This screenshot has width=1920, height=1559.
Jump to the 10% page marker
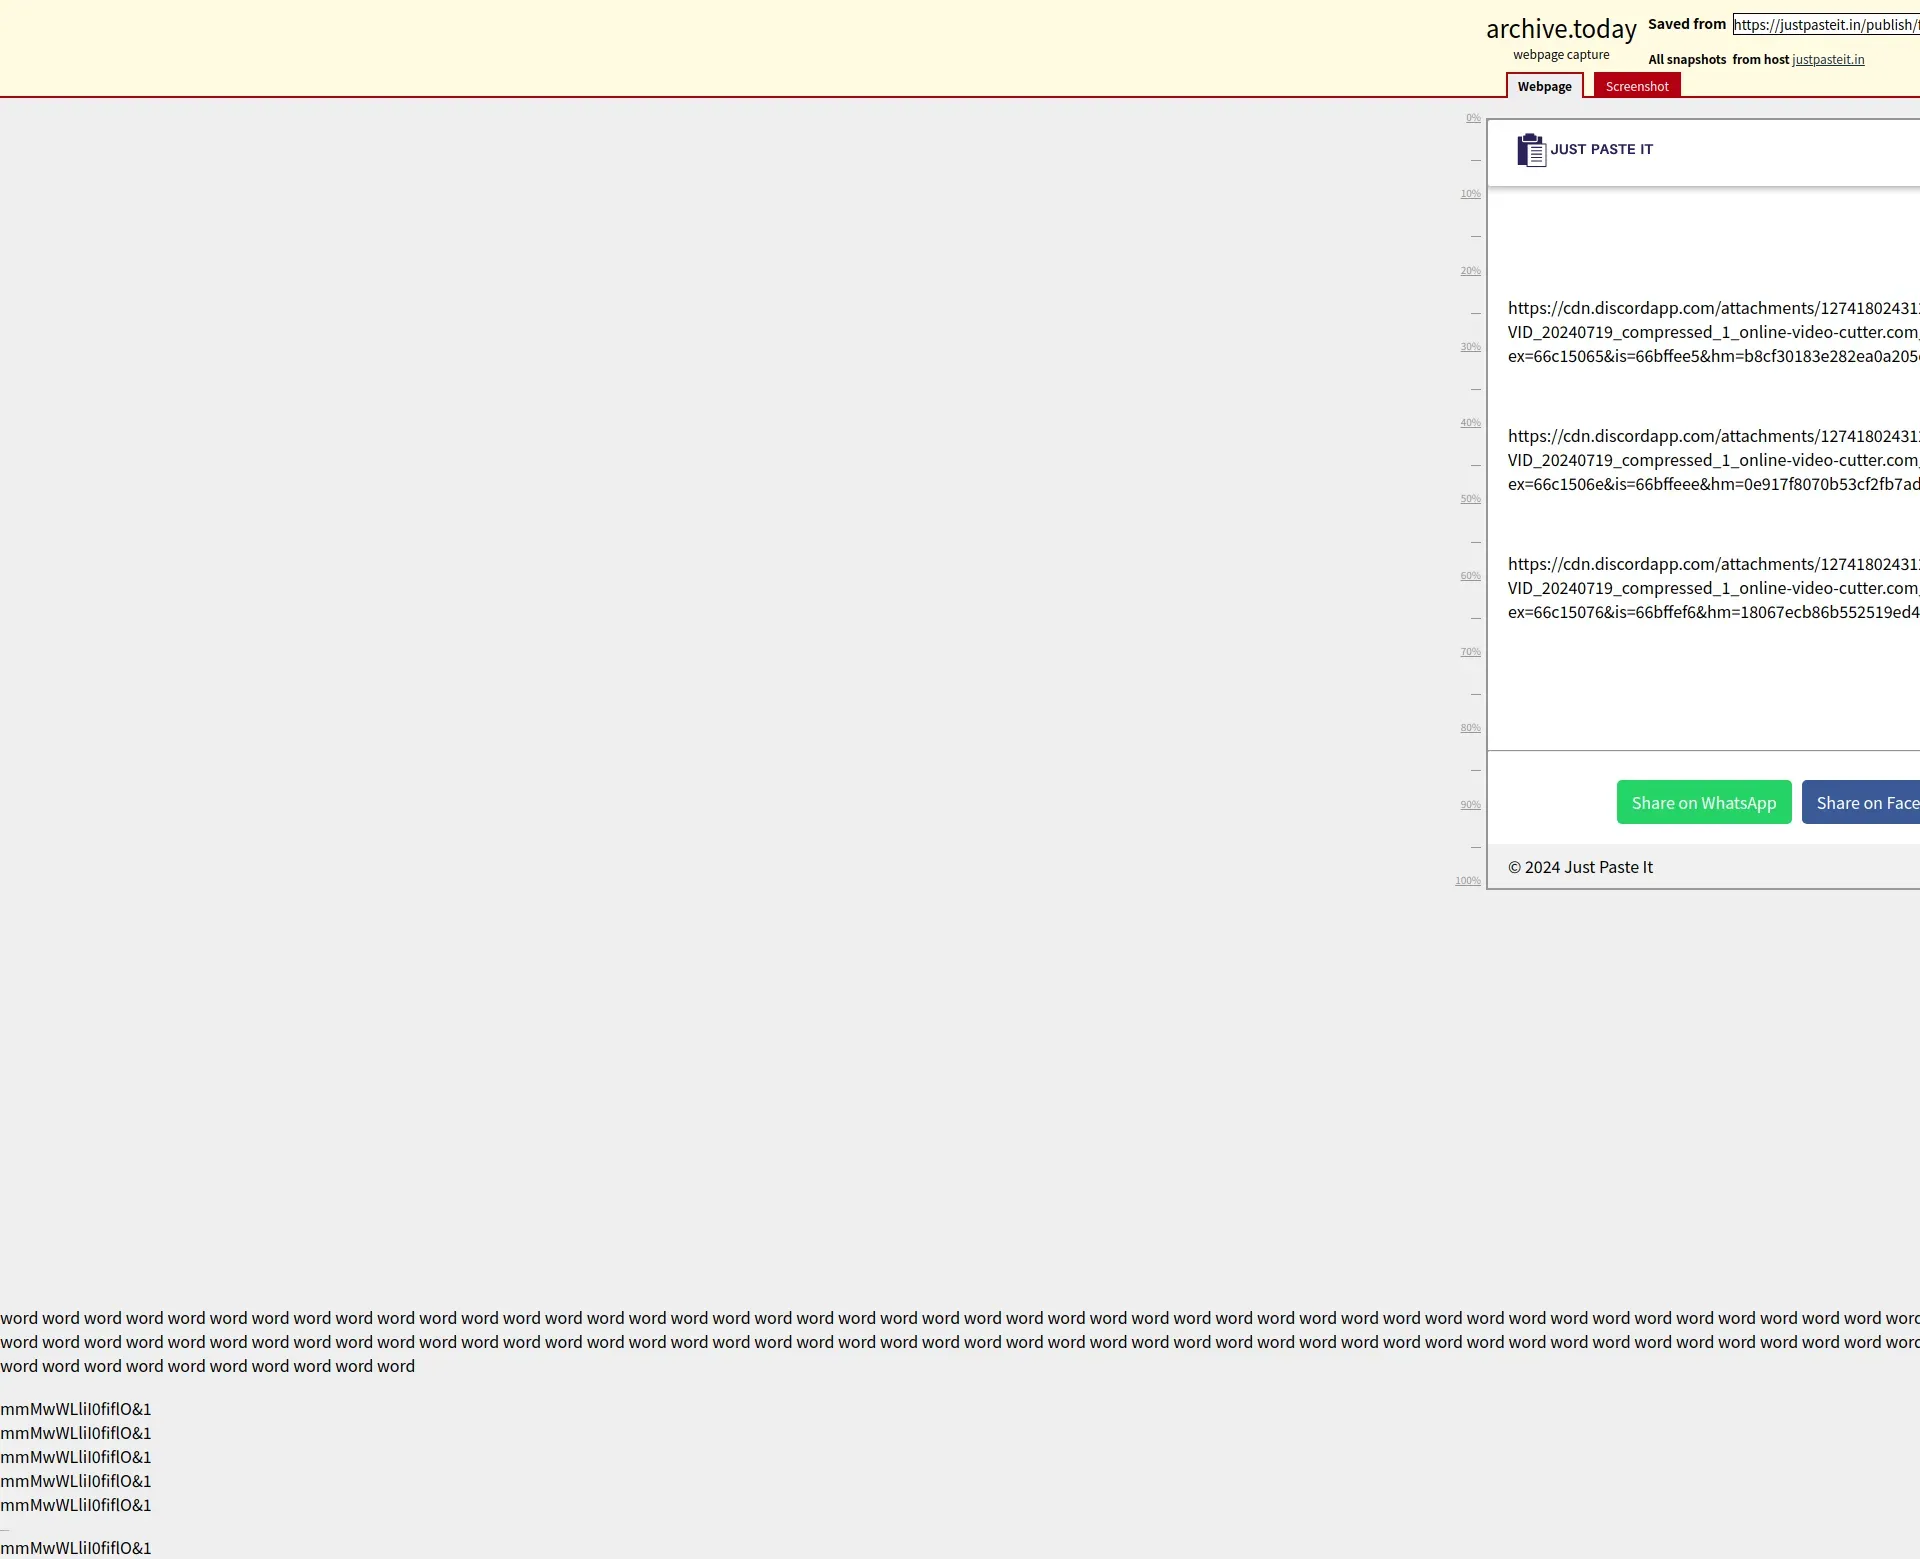[1470, 194]
